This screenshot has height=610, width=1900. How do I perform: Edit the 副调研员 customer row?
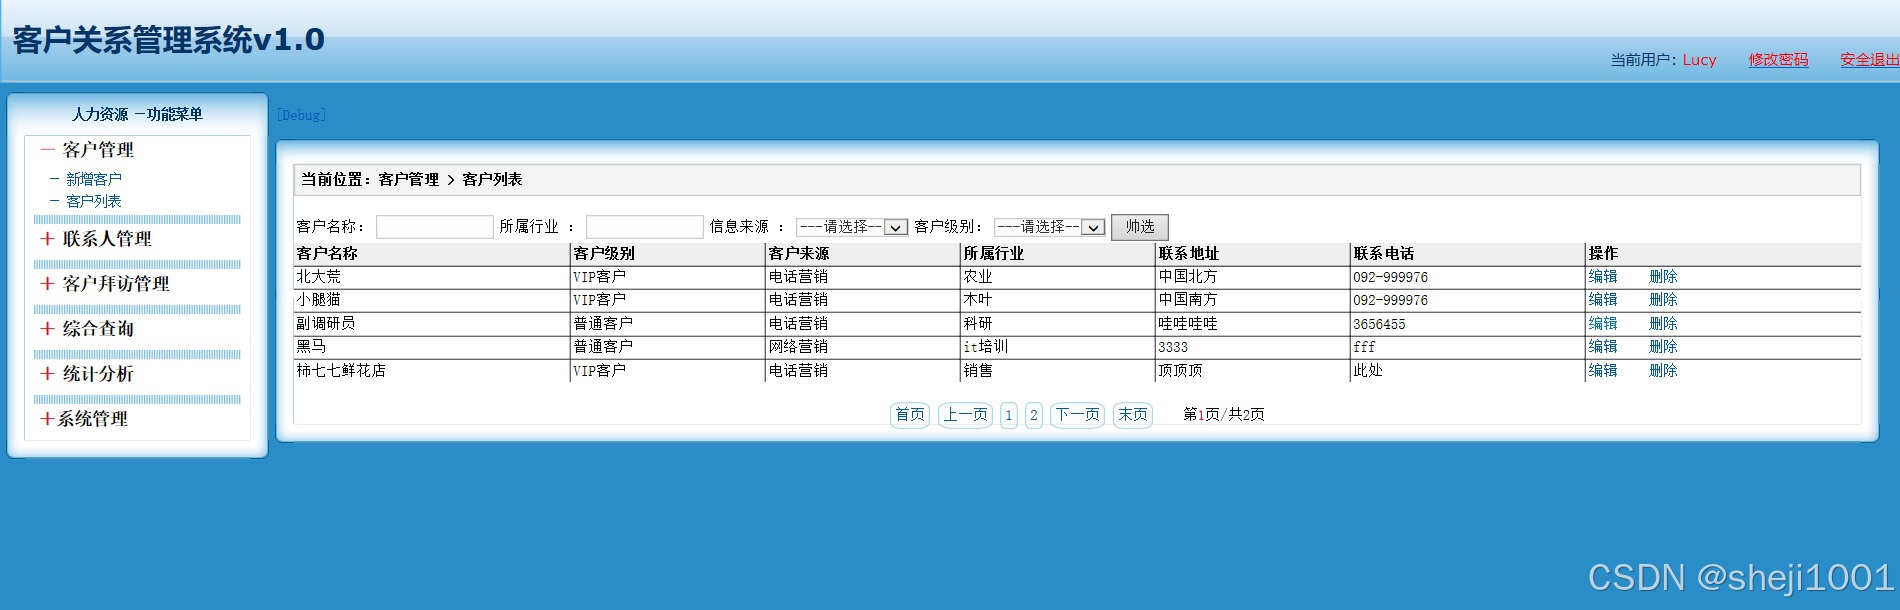(1603, 324)
